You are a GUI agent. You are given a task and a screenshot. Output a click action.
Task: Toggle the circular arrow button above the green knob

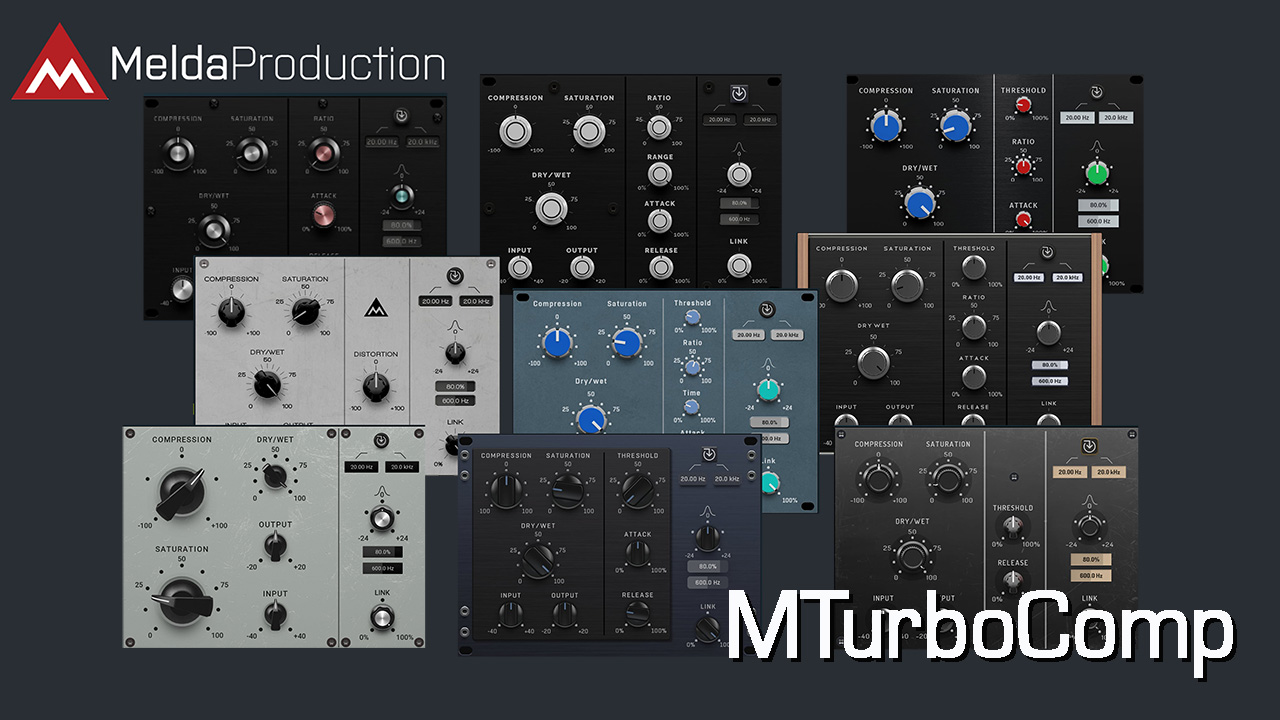coord(1096,92)
